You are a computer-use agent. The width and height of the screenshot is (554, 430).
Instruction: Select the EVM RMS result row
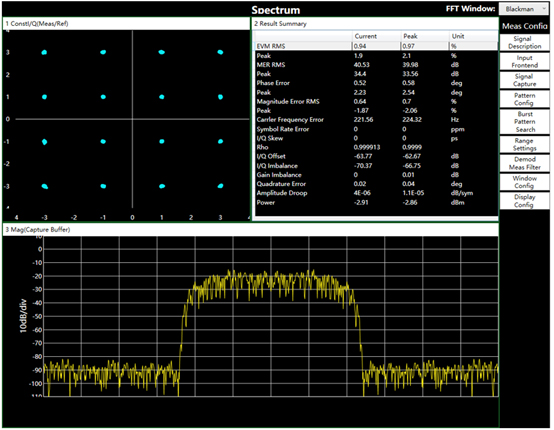(376, 46)
